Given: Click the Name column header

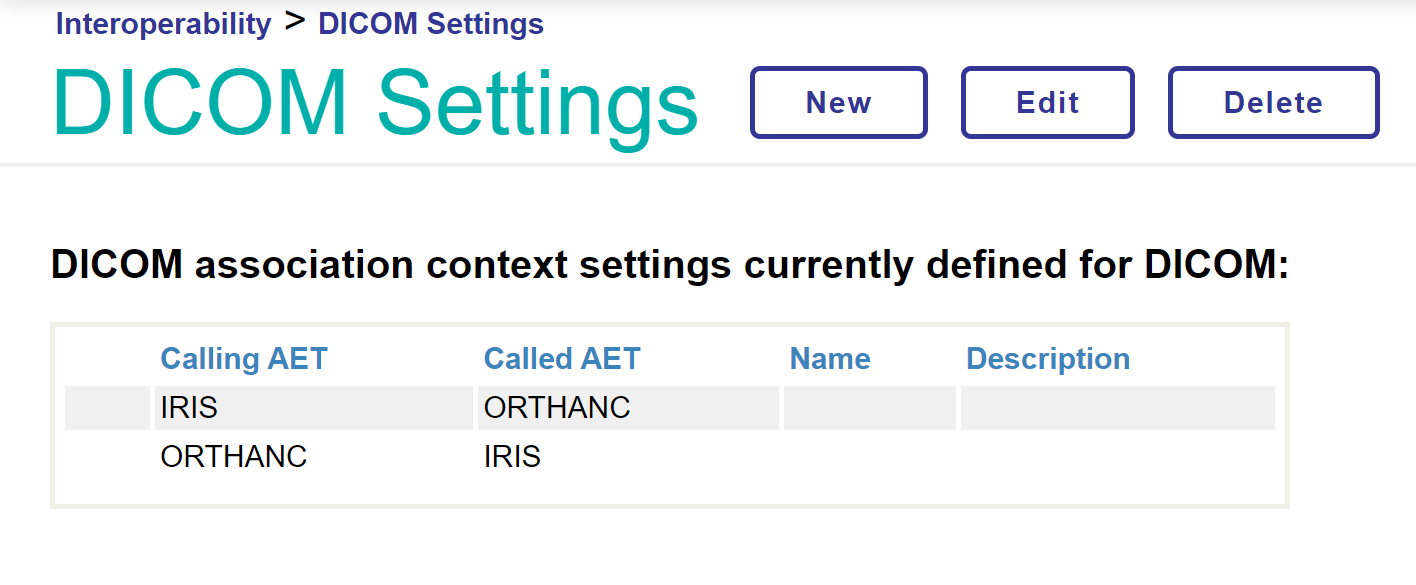Looking at the screenshot, I should coord(829,359).
